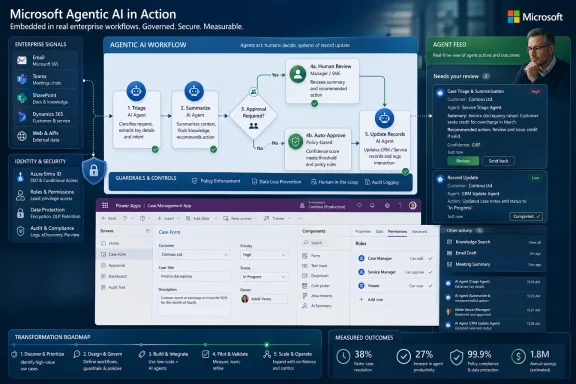This screenshot has height=384, width=576.
Task: Collapse the Screens panel via its menu icon
Action: click(x=148, y=231)
